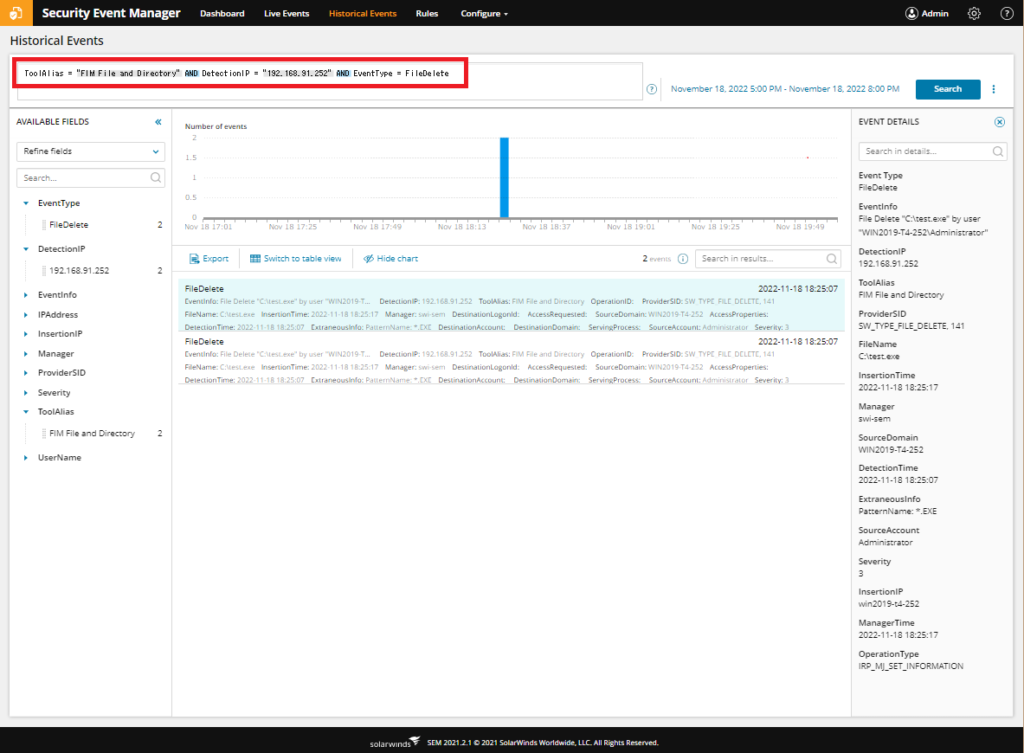This screenshot has height=753, width=1024.
Task: Click the query filter input box
Action: 330,81
